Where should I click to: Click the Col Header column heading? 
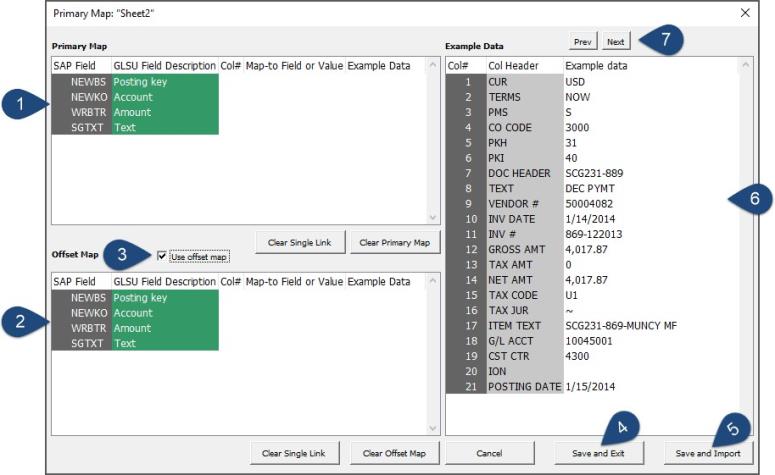[x=513, y=66]
